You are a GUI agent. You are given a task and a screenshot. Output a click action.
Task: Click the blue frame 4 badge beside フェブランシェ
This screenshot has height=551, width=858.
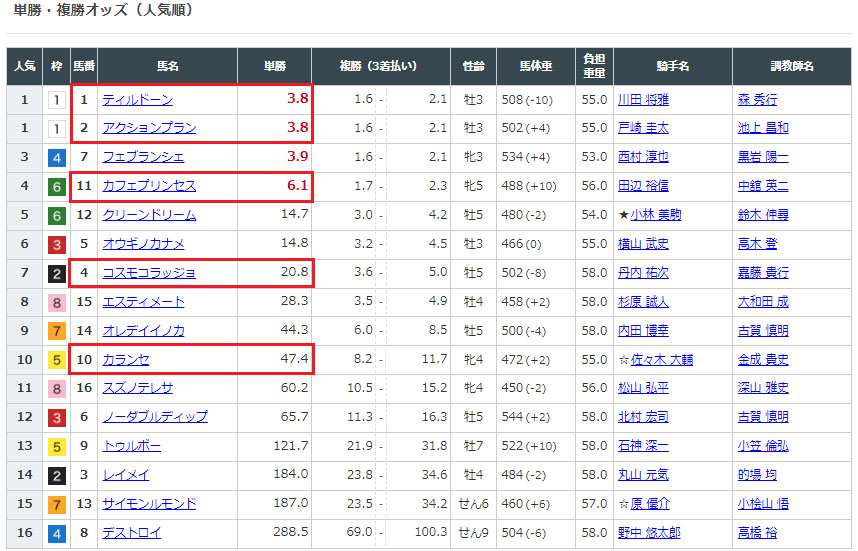(x=57, y=157)
